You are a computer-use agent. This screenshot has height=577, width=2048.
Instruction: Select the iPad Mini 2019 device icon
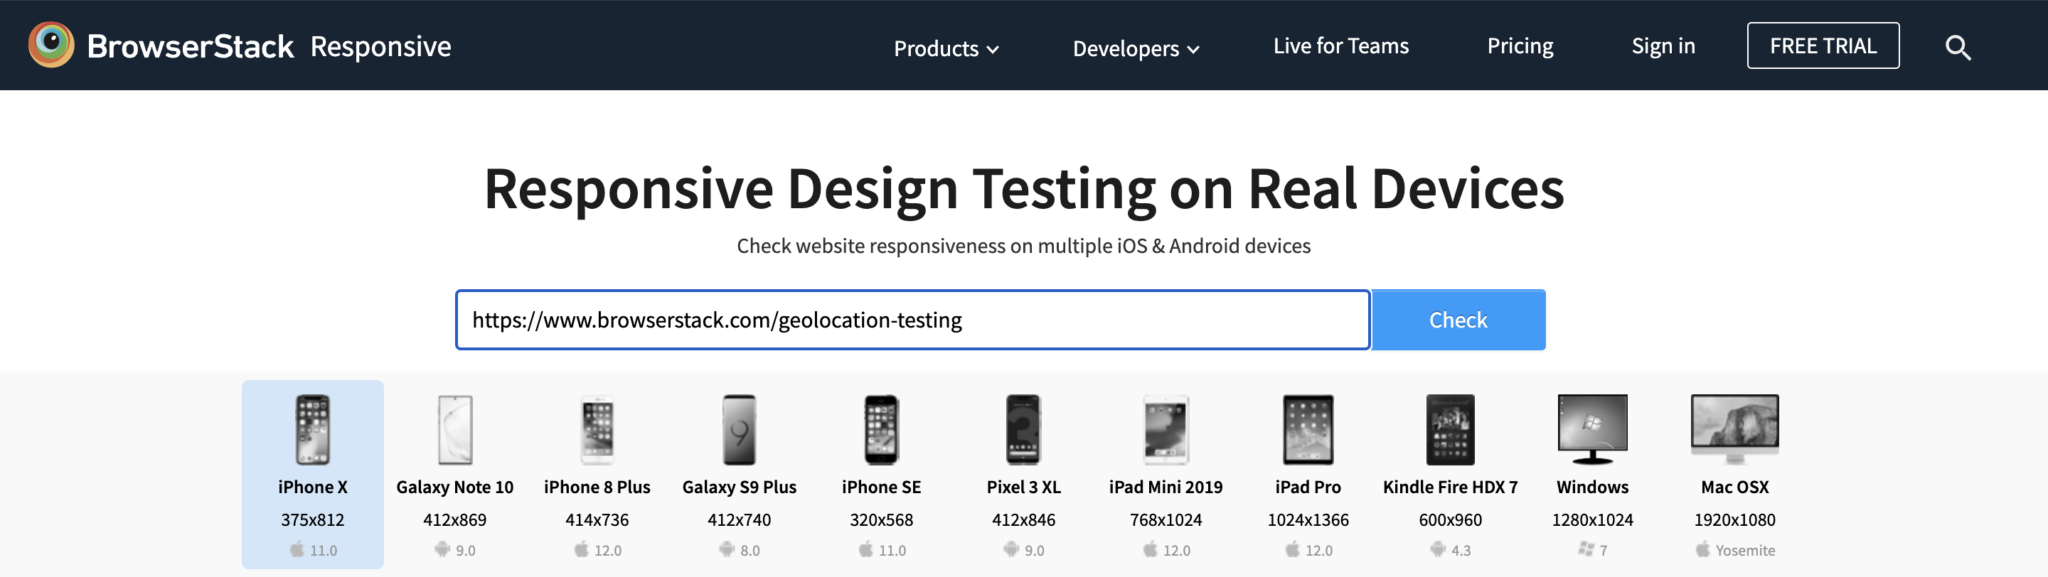click(1165, 430)
